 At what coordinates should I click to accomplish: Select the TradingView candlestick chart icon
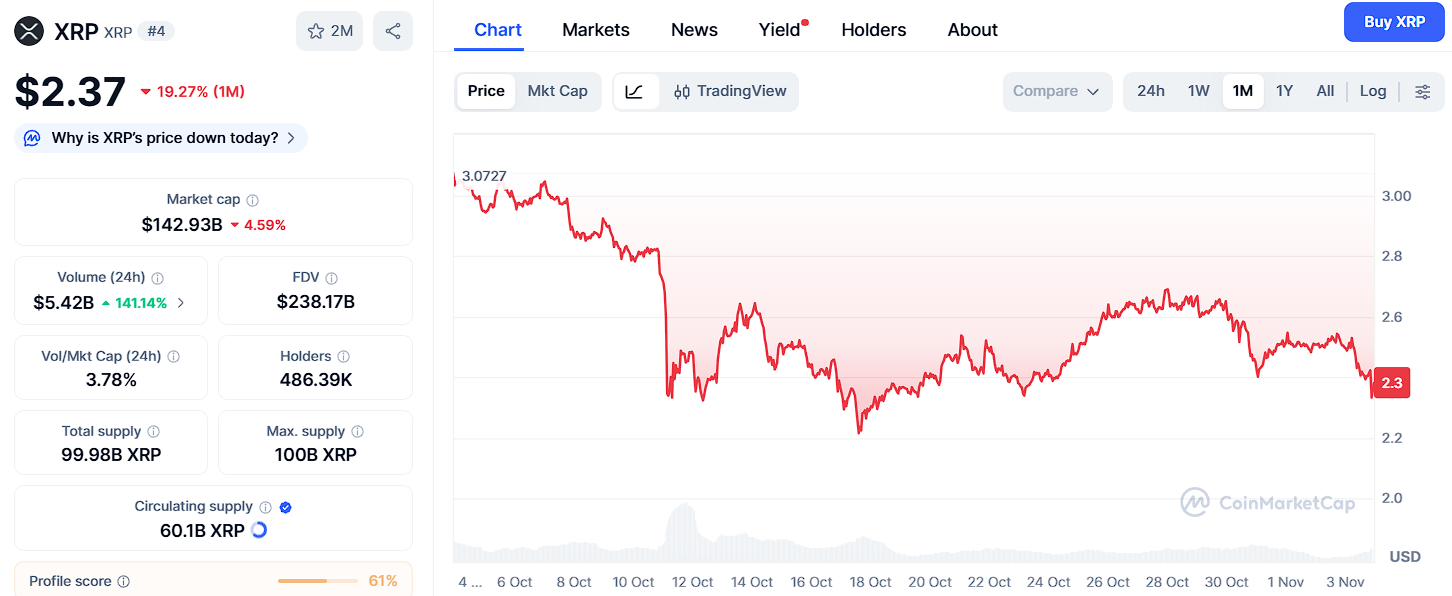682,91
